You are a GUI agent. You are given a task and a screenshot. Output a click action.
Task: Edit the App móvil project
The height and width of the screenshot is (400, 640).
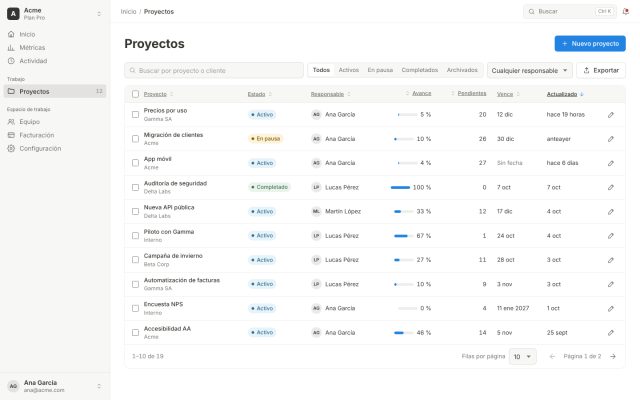(x=611, y=163)
